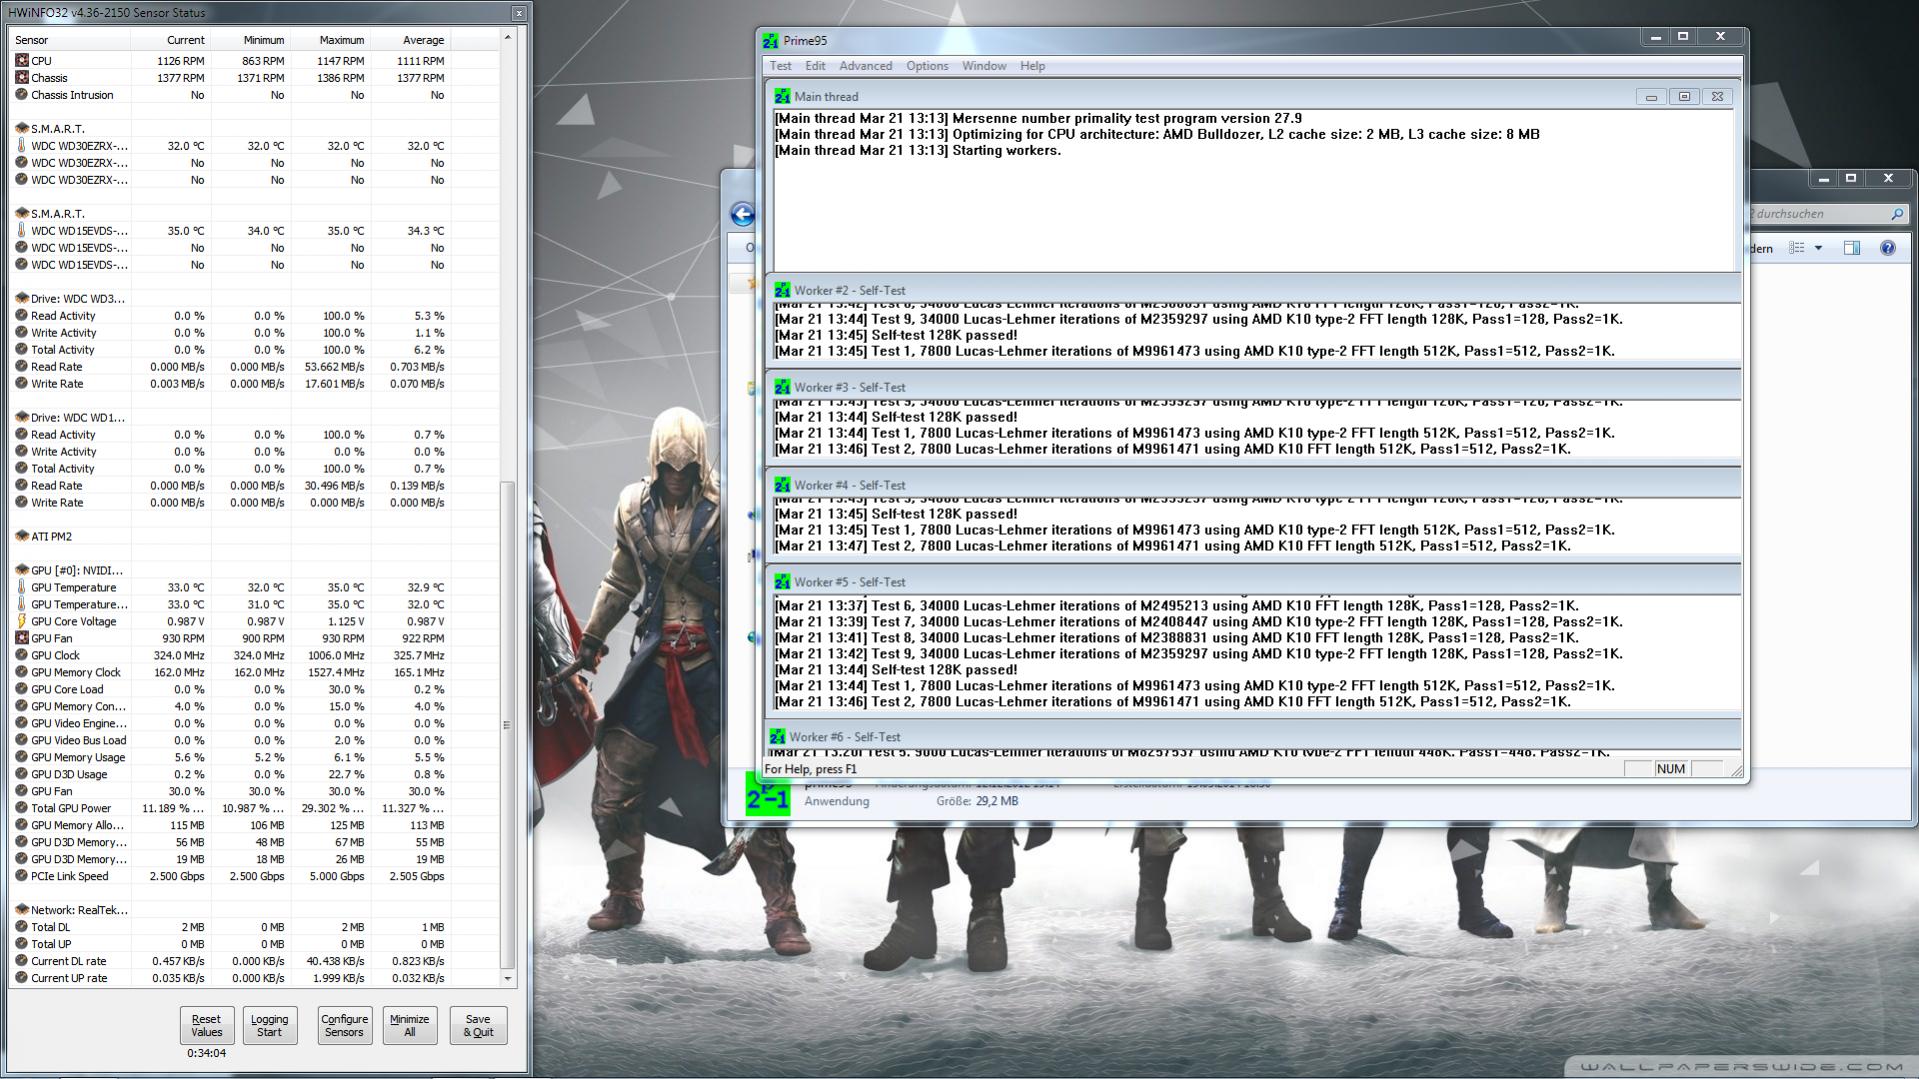The width and height of the screenshot is (1919, 1079).
Task: Open the Options menu in Prime95
Action: (927, 66)
